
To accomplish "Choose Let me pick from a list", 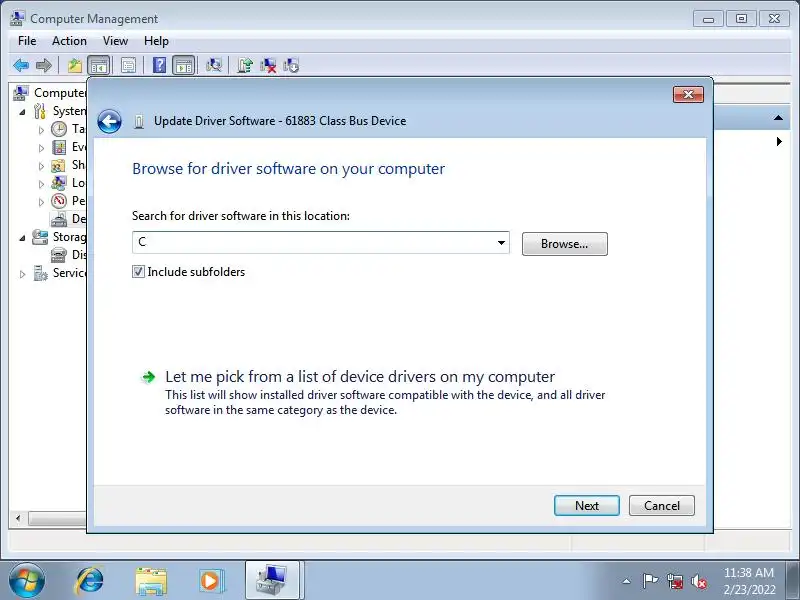I will point(360,377).
